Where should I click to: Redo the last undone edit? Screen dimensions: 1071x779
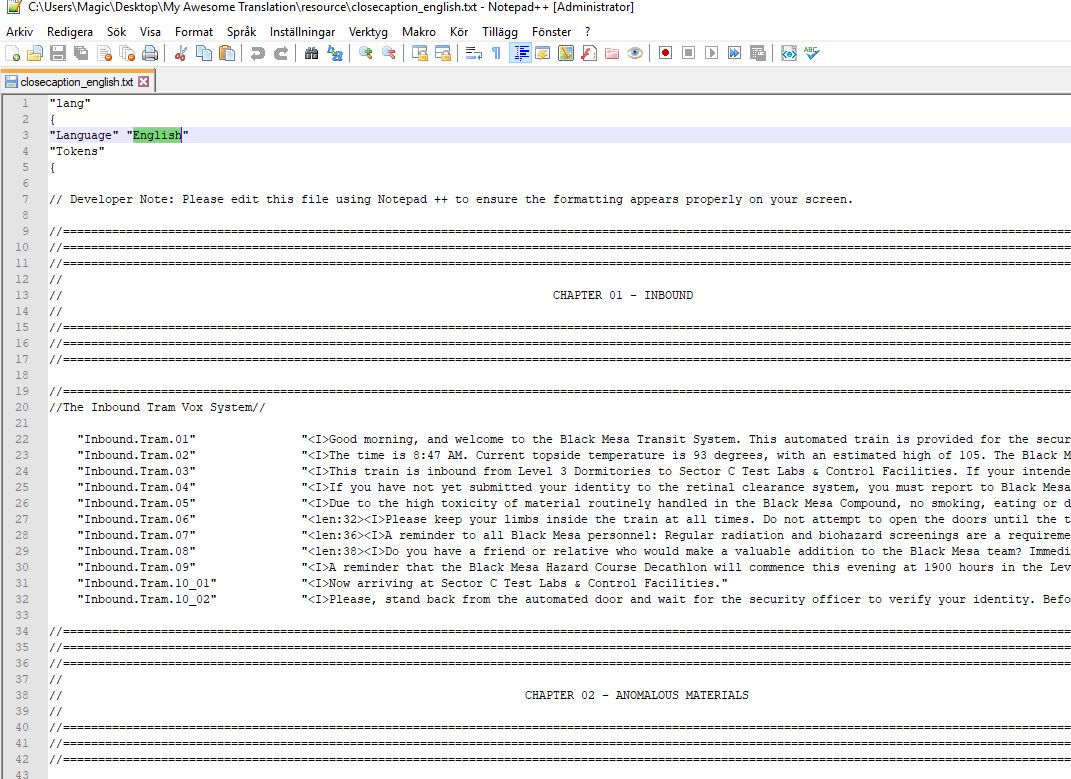point(281,53)
